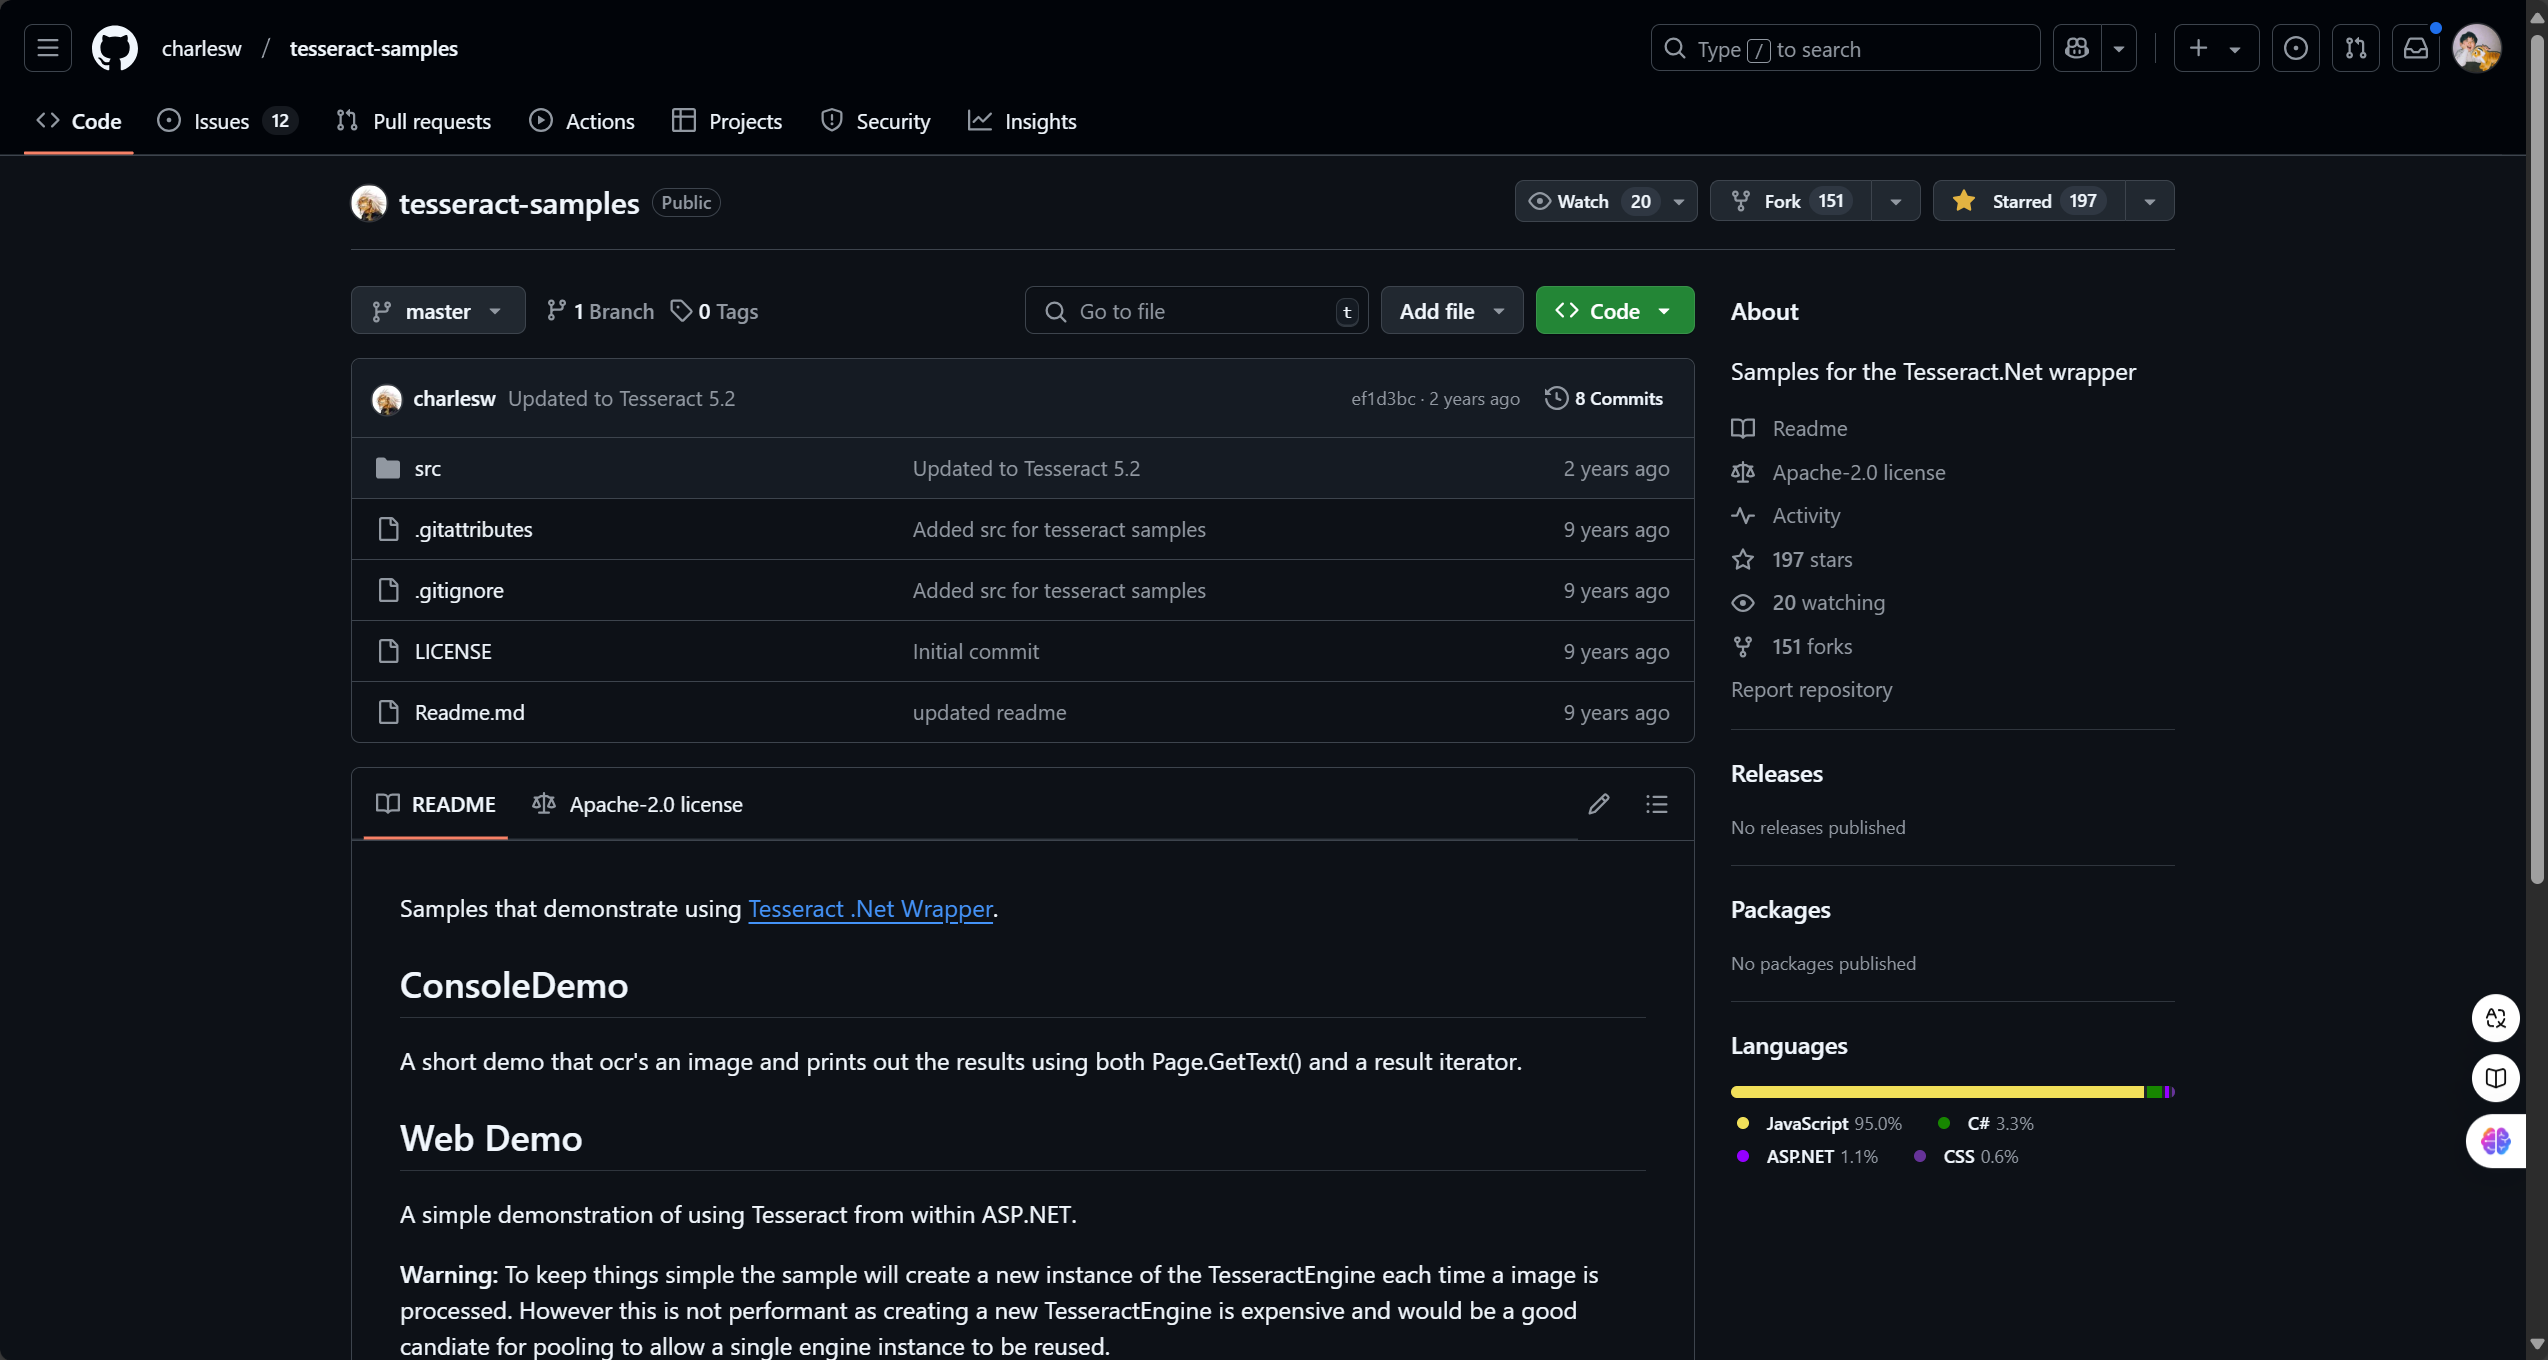Open the Copilot dropdown arrow
The height and width of the screenshot is (1360, 2548).
[x=2118, y=48]
